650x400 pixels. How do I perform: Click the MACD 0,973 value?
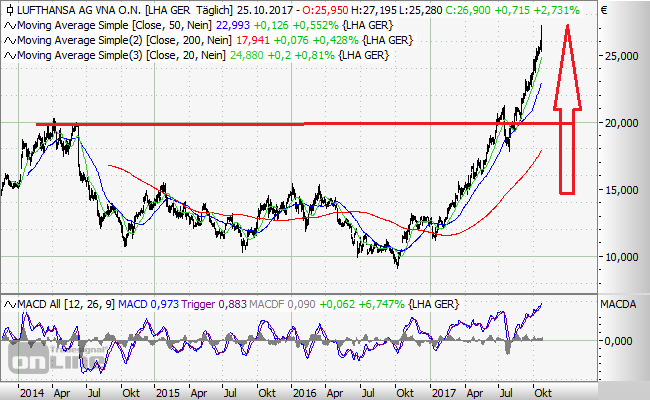click(148, 304)
